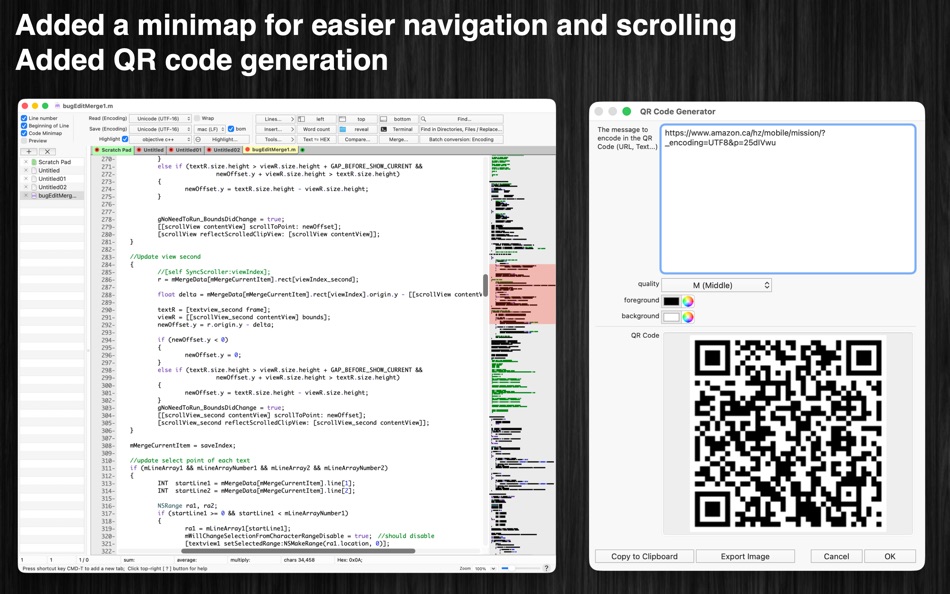950x594 pixels.
Task: Disable the Code Minimap checkbox
Action: (24, 133)
